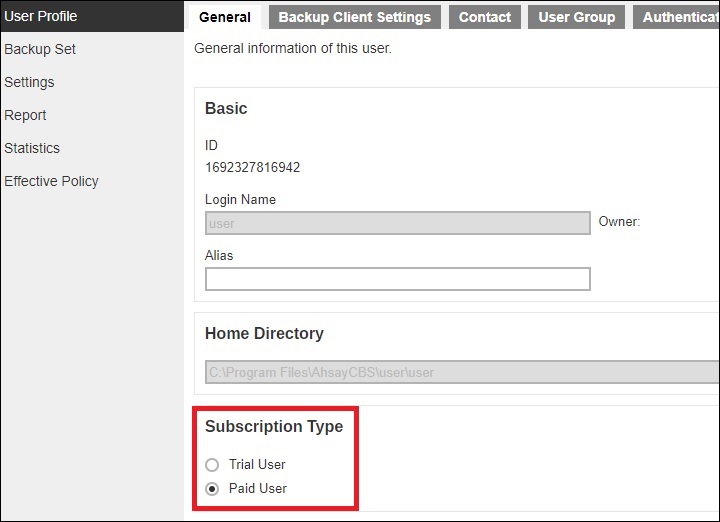720x522 pixels.
Task: Open the partially visible Authentication tab
Action: [x=679, y=17]
